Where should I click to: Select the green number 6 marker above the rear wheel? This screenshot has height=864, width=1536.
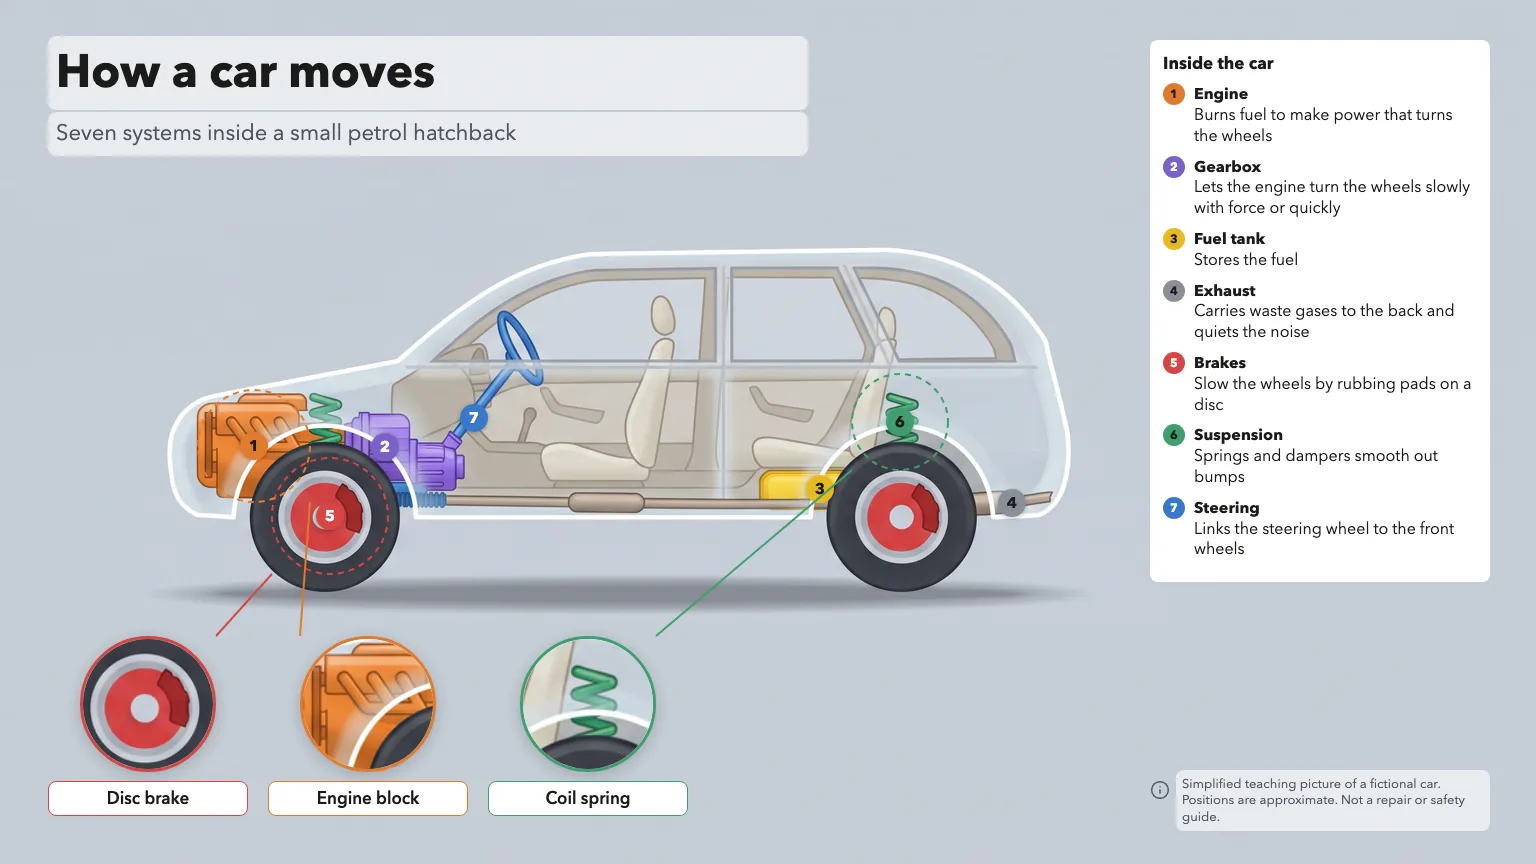(900, 422)
